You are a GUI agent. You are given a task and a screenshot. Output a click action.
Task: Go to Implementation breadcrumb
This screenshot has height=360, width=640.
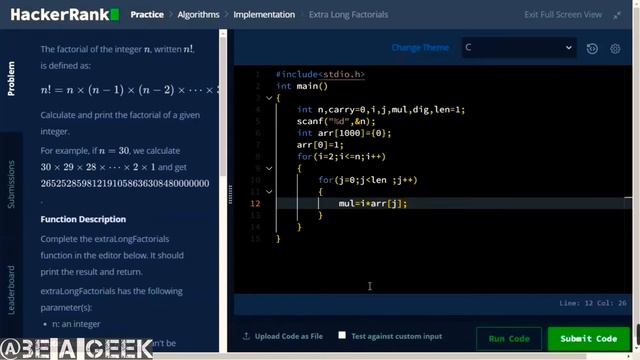coord(264,15)
